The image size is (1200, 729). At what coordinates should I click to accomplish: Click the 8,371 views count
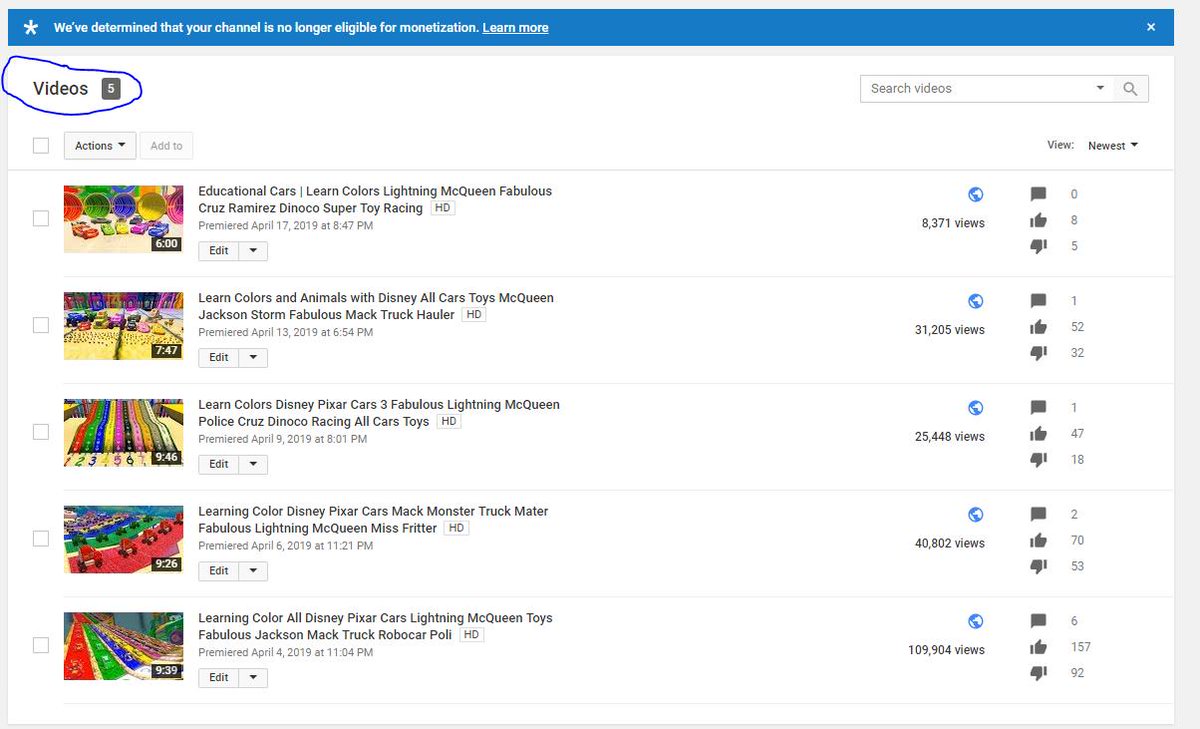tap(953, 223)
